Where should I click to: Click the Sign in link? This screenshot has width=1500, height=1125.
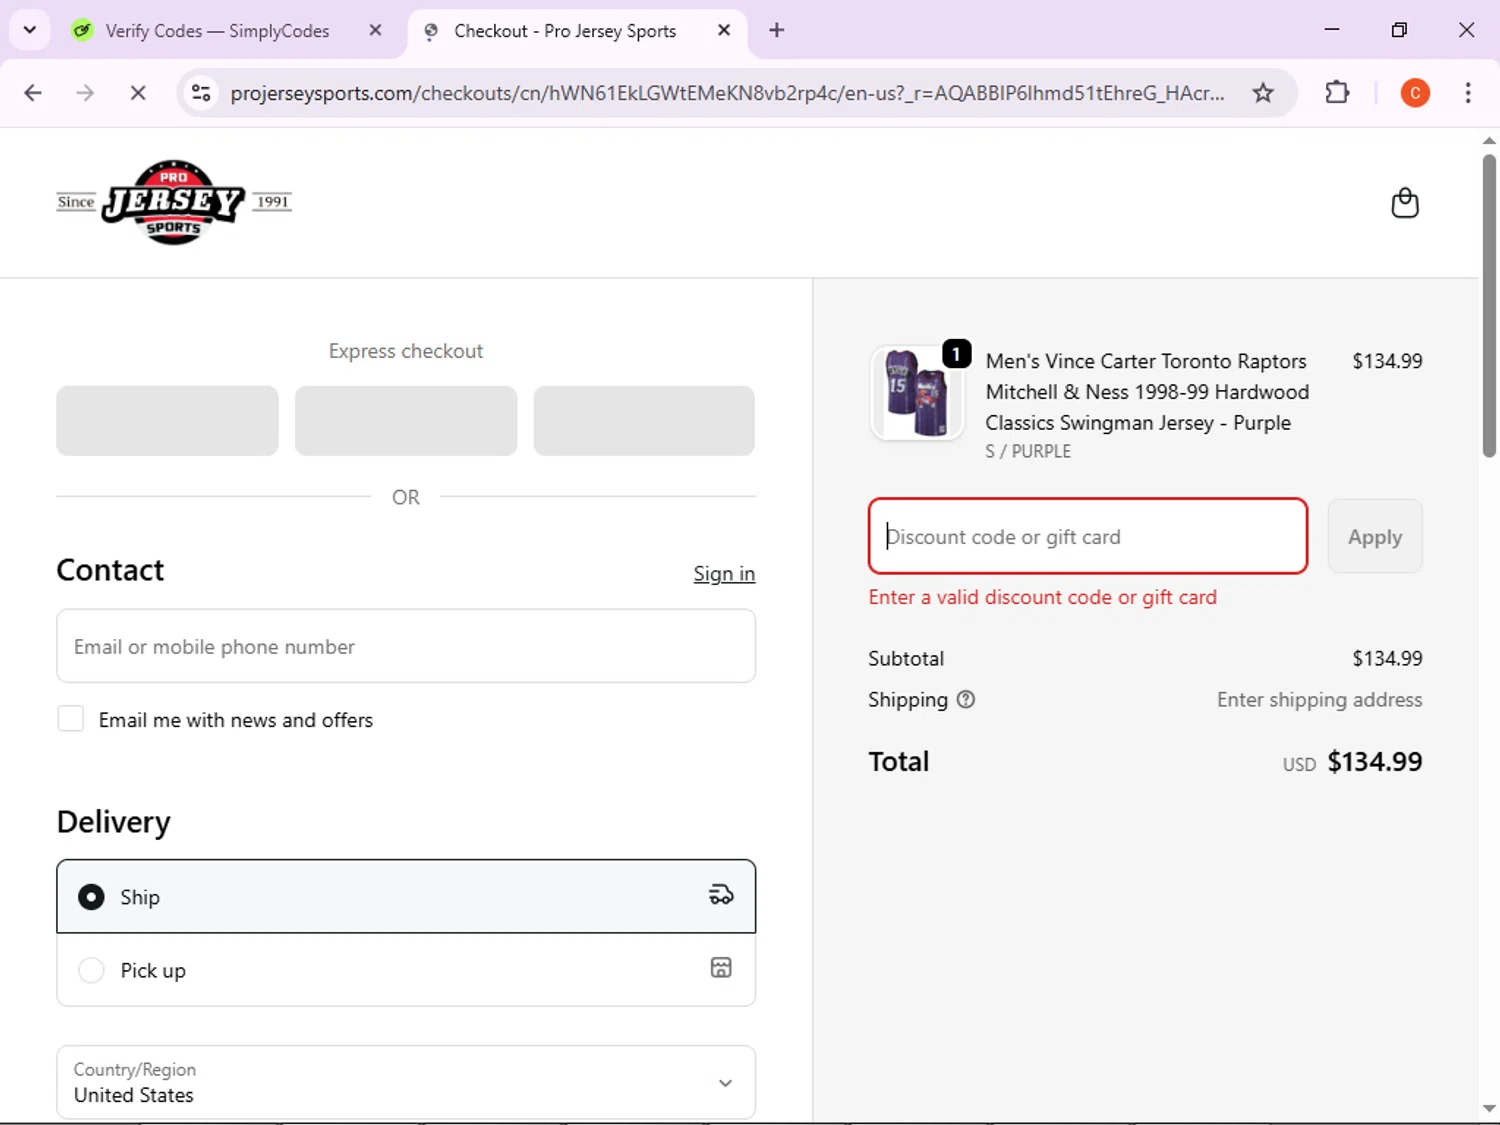pos(724,574)
